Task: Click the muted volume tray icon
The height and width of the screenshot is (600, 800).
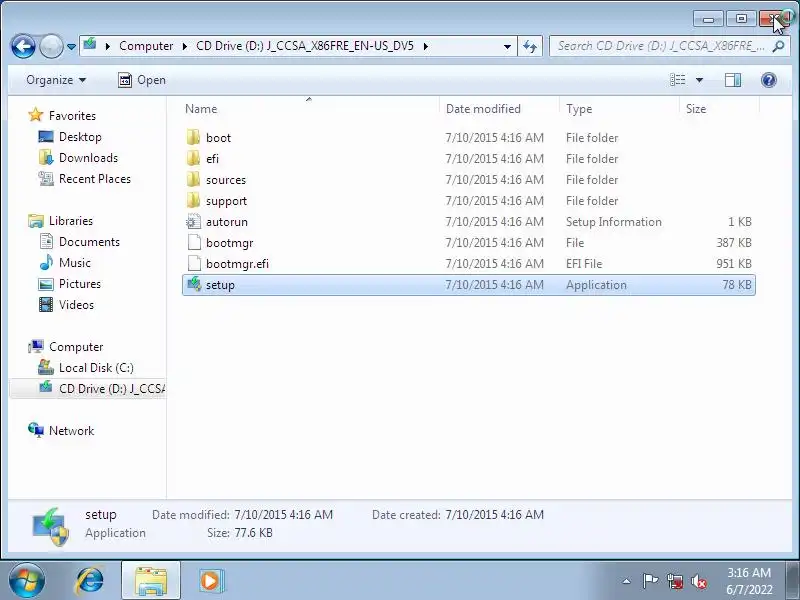Action: point(698,581)
